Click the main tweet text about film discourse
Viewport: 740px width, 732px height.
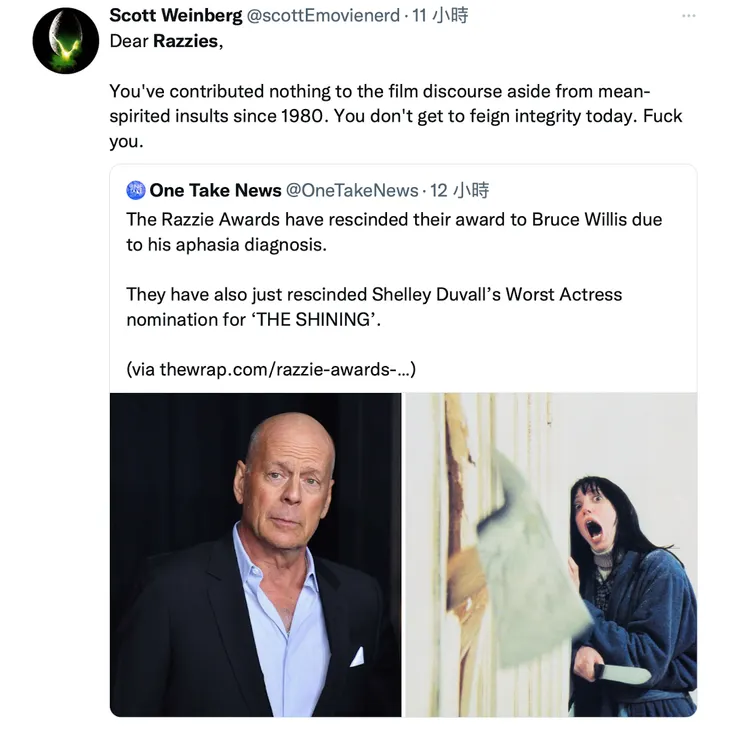tap(395, 116)
